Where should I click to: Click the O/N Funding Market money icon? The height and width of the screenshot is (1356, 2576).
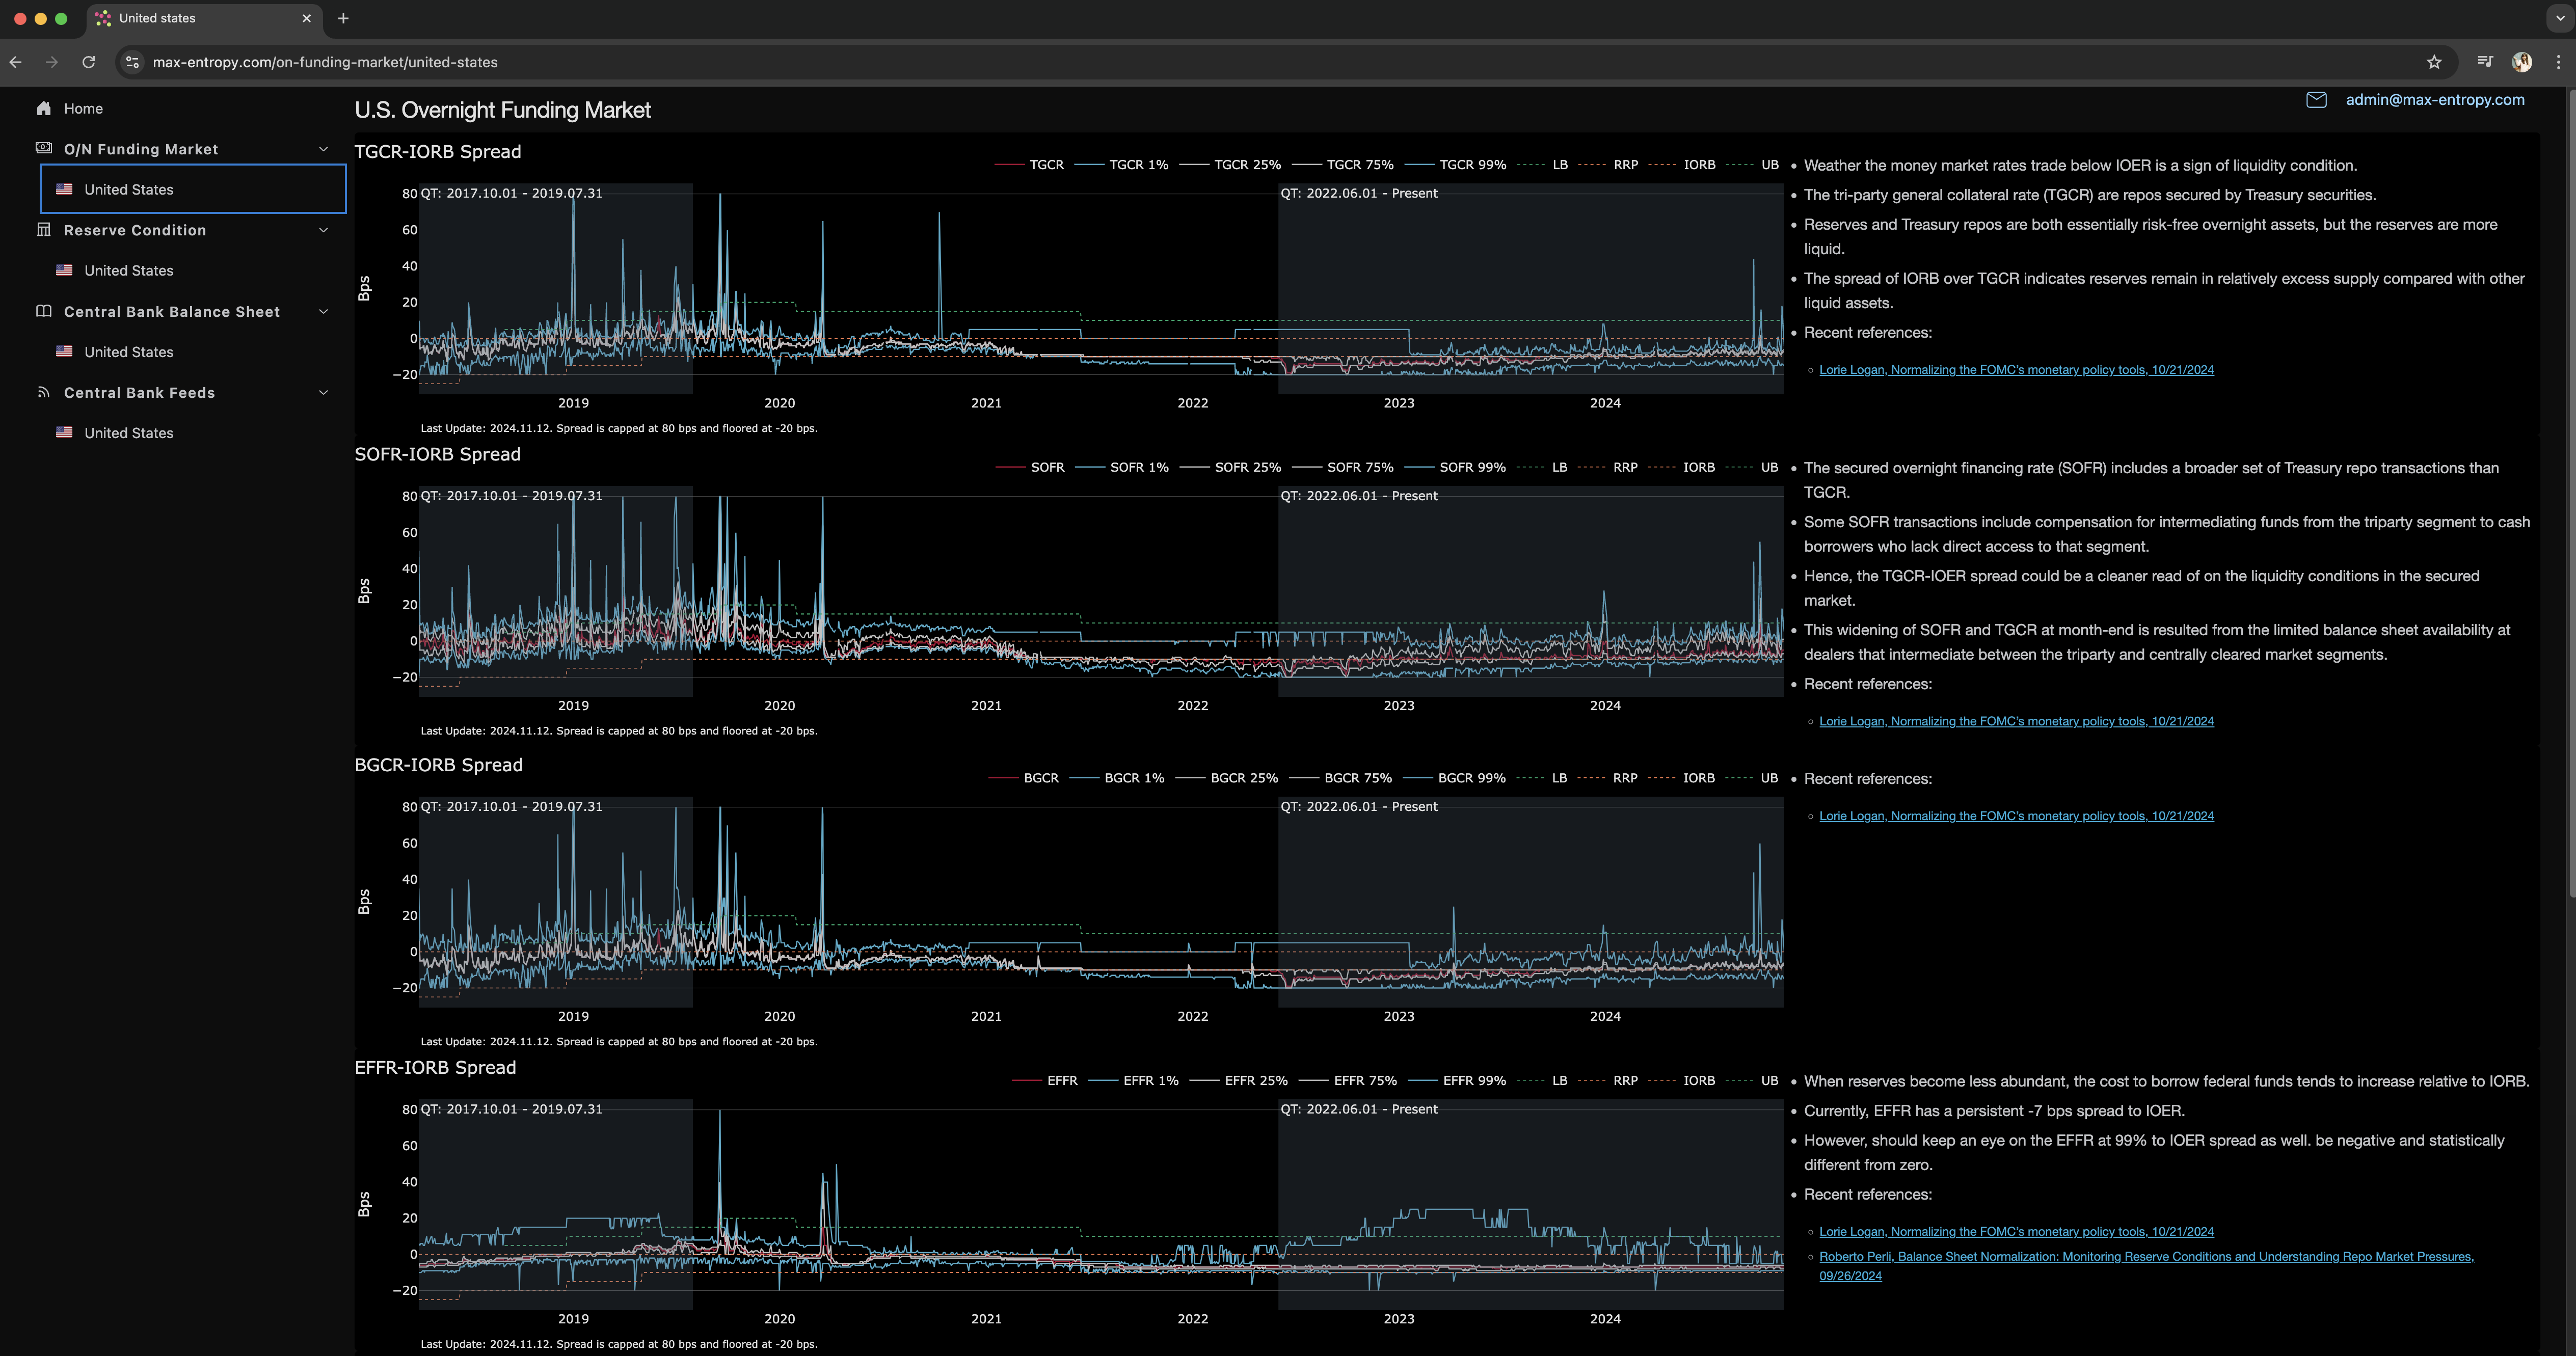click(x=43, y=148)
